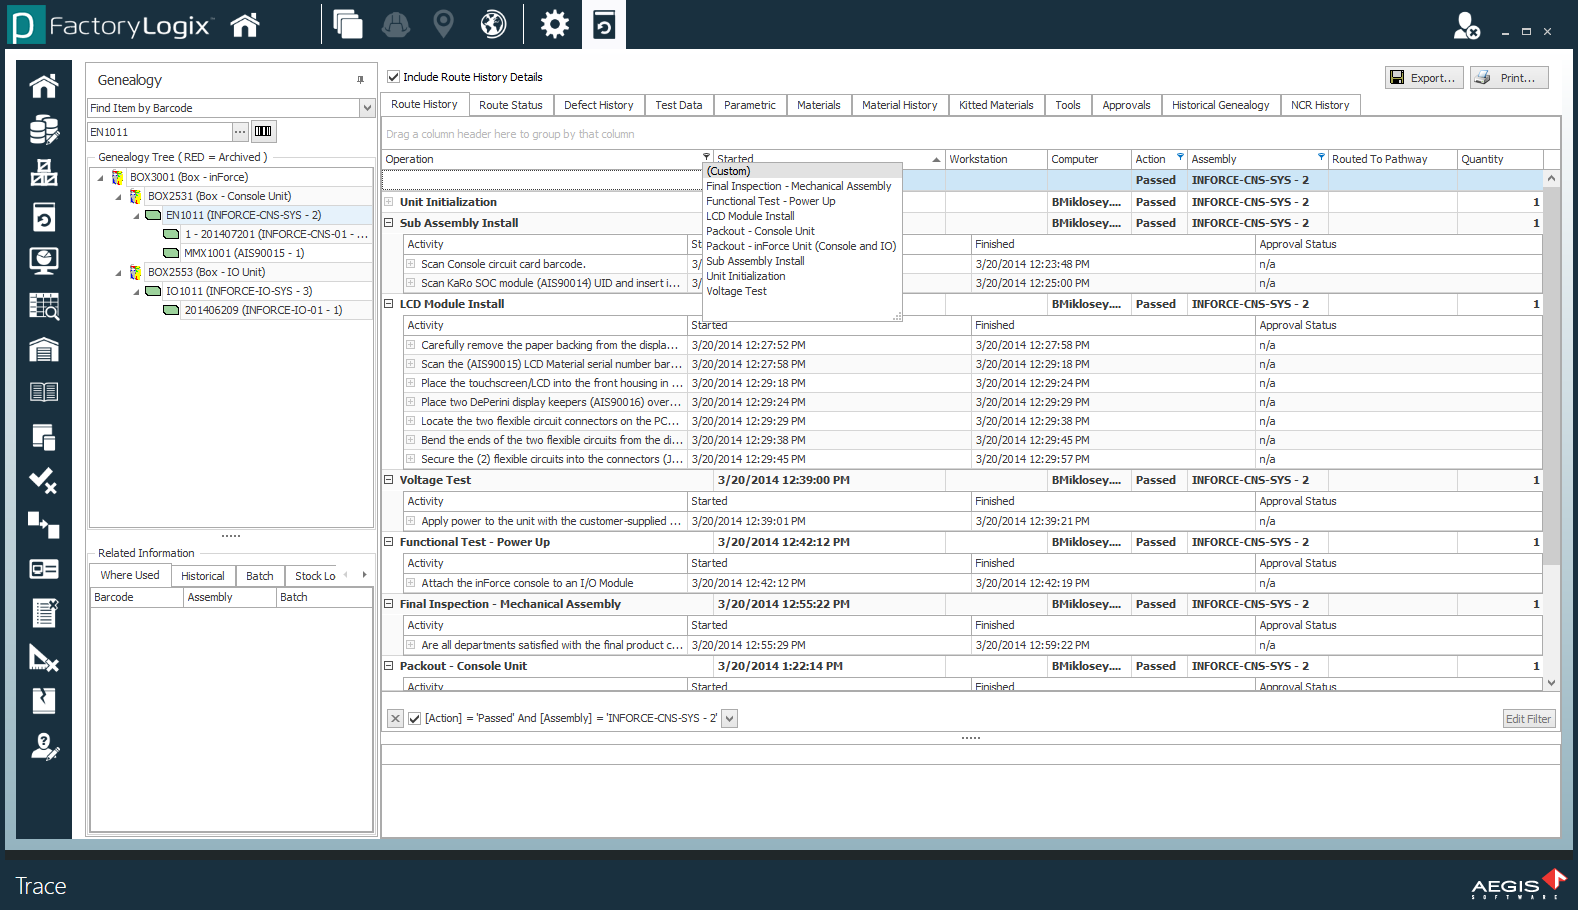This screenshot has width=1578, height=910.
Task: Open the settings gear icon
Action: (554, 24)
